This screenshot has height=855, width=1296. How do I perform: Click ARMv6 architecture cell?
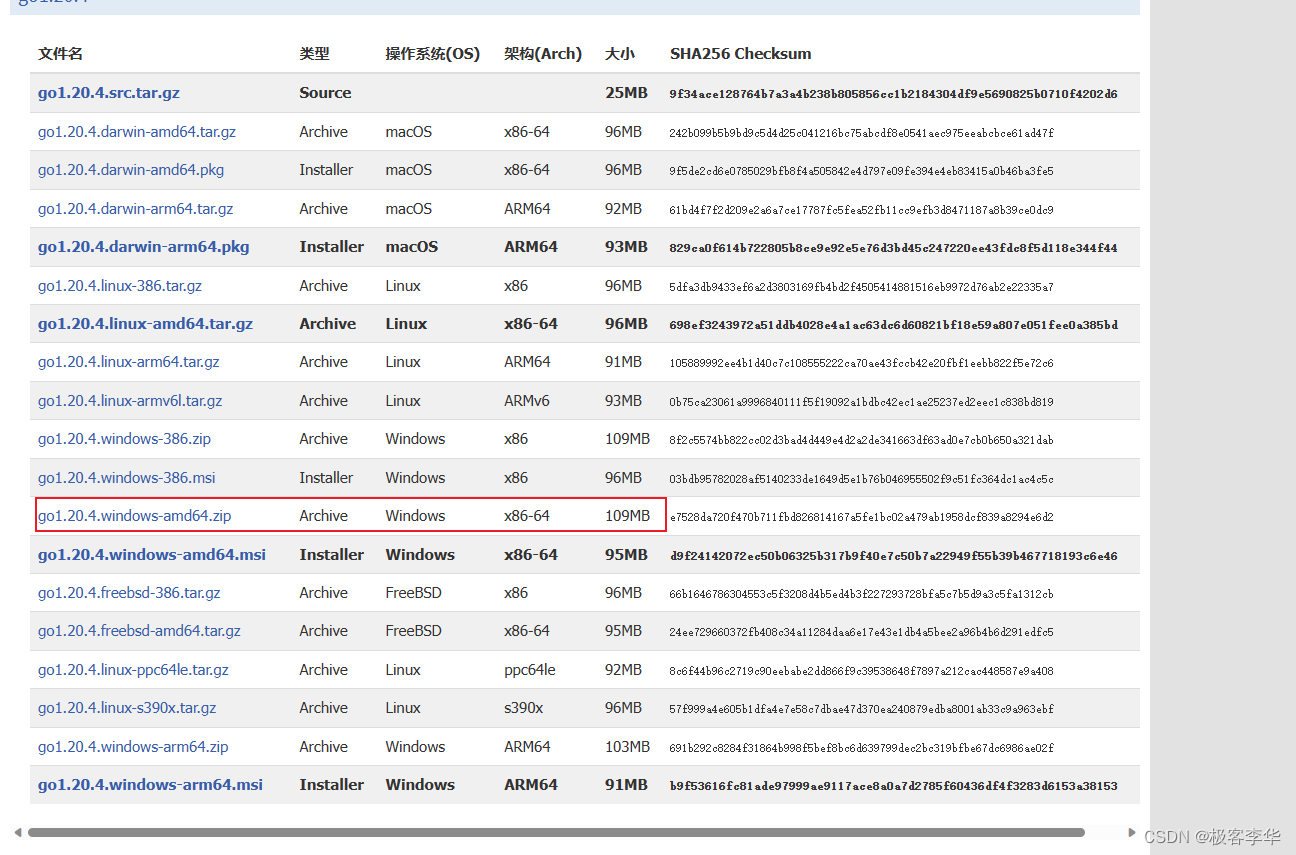pyautogui.click(x=527, y=401)
